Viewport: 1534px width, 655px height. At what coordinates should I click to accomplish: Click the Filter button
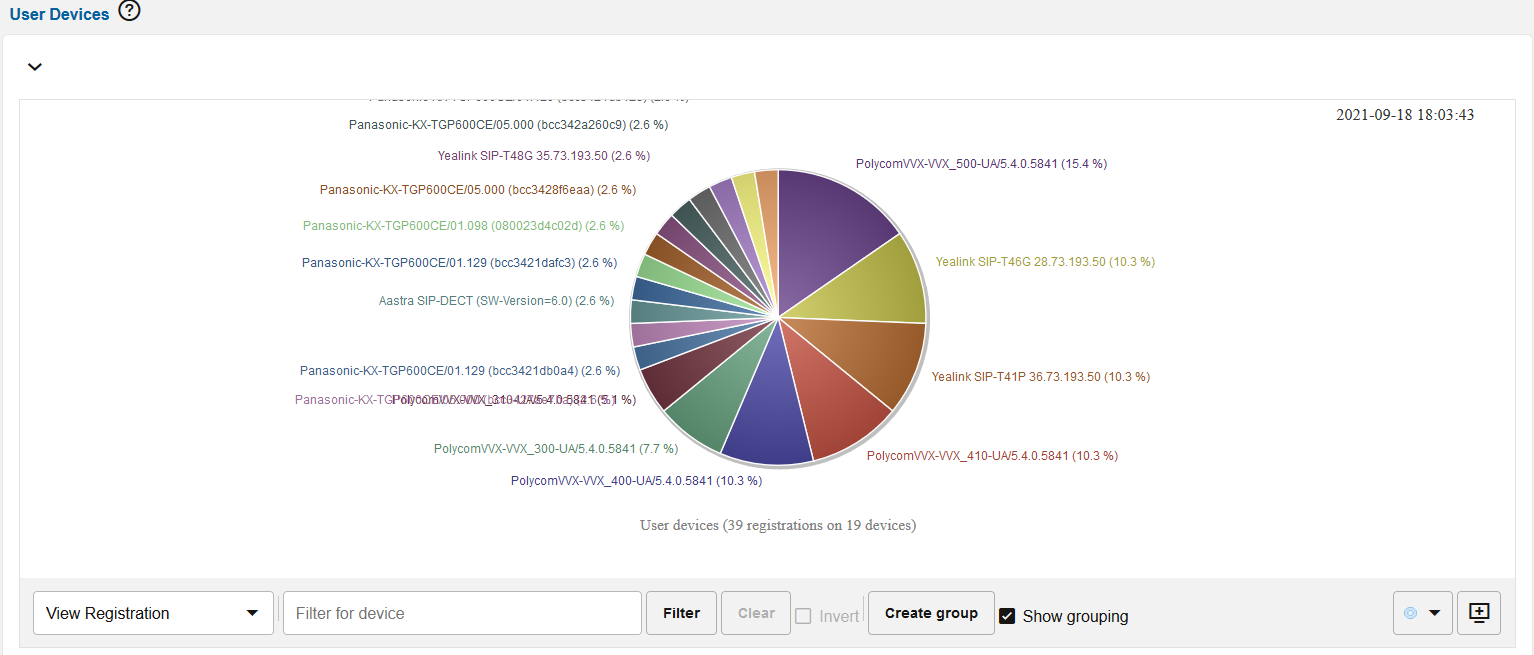pyautogui.click(x=682, y=613)
